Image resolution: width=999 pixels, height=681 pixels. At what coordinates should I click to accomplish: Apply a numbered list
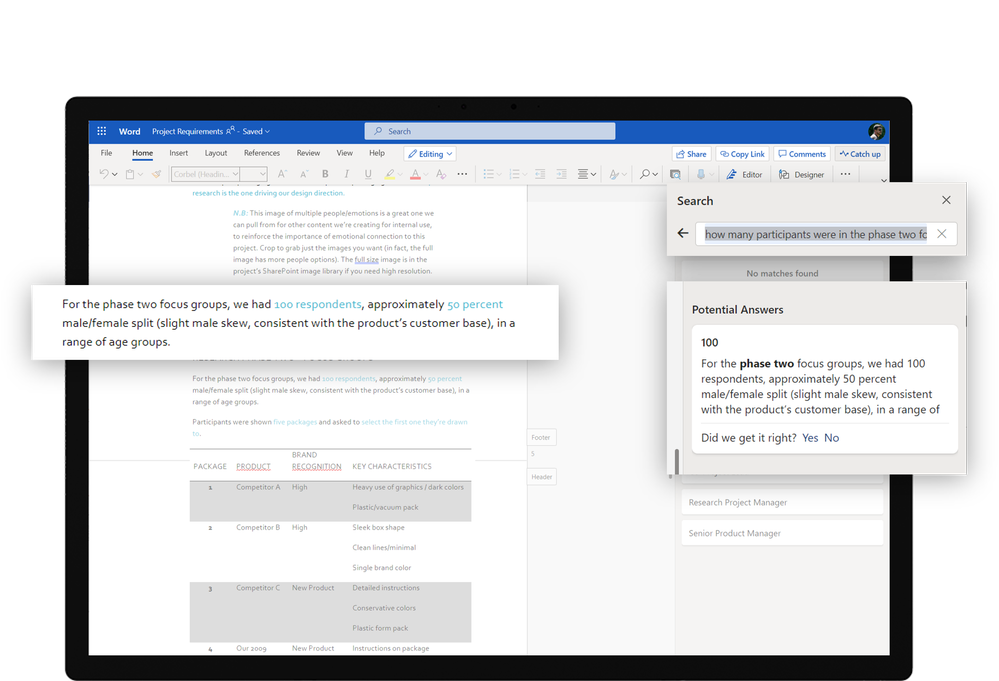click(x=514, y=174)
